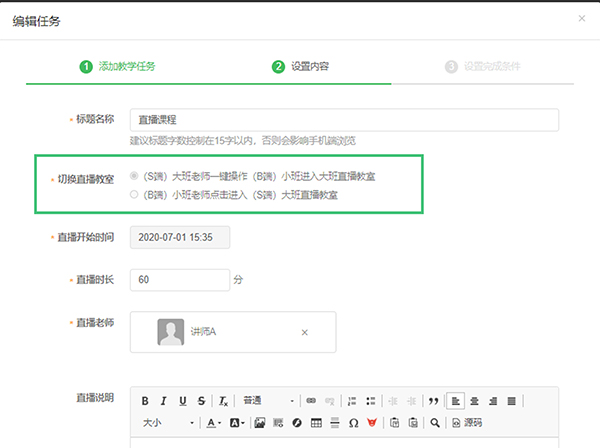Toggle bold formatting in the editor

[145, 401]
